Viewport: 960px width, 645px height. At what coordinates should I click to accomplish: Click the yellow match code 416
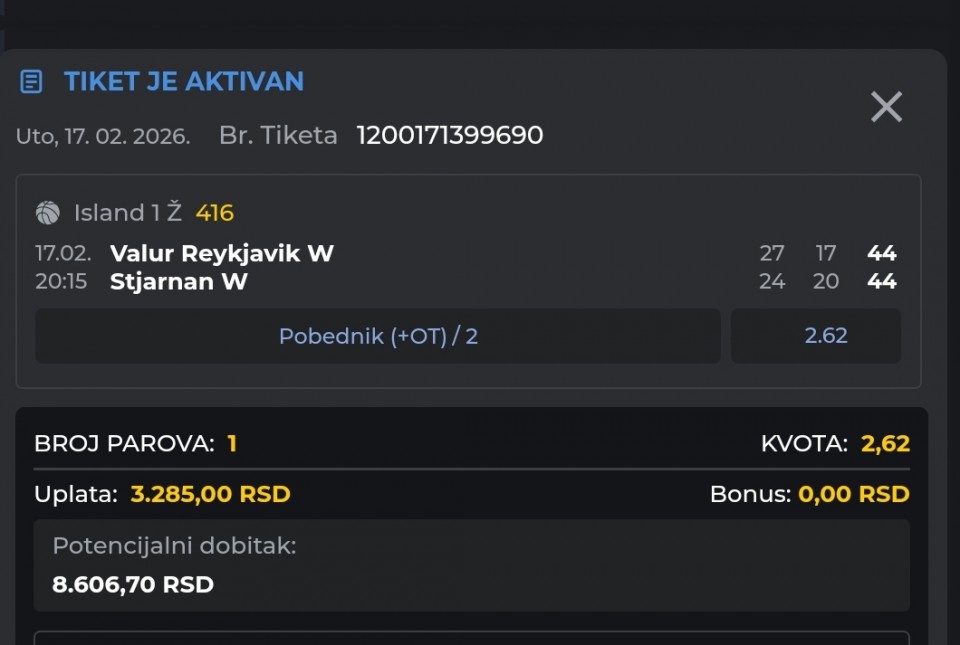pyautogui.click(x=215, y=213)
